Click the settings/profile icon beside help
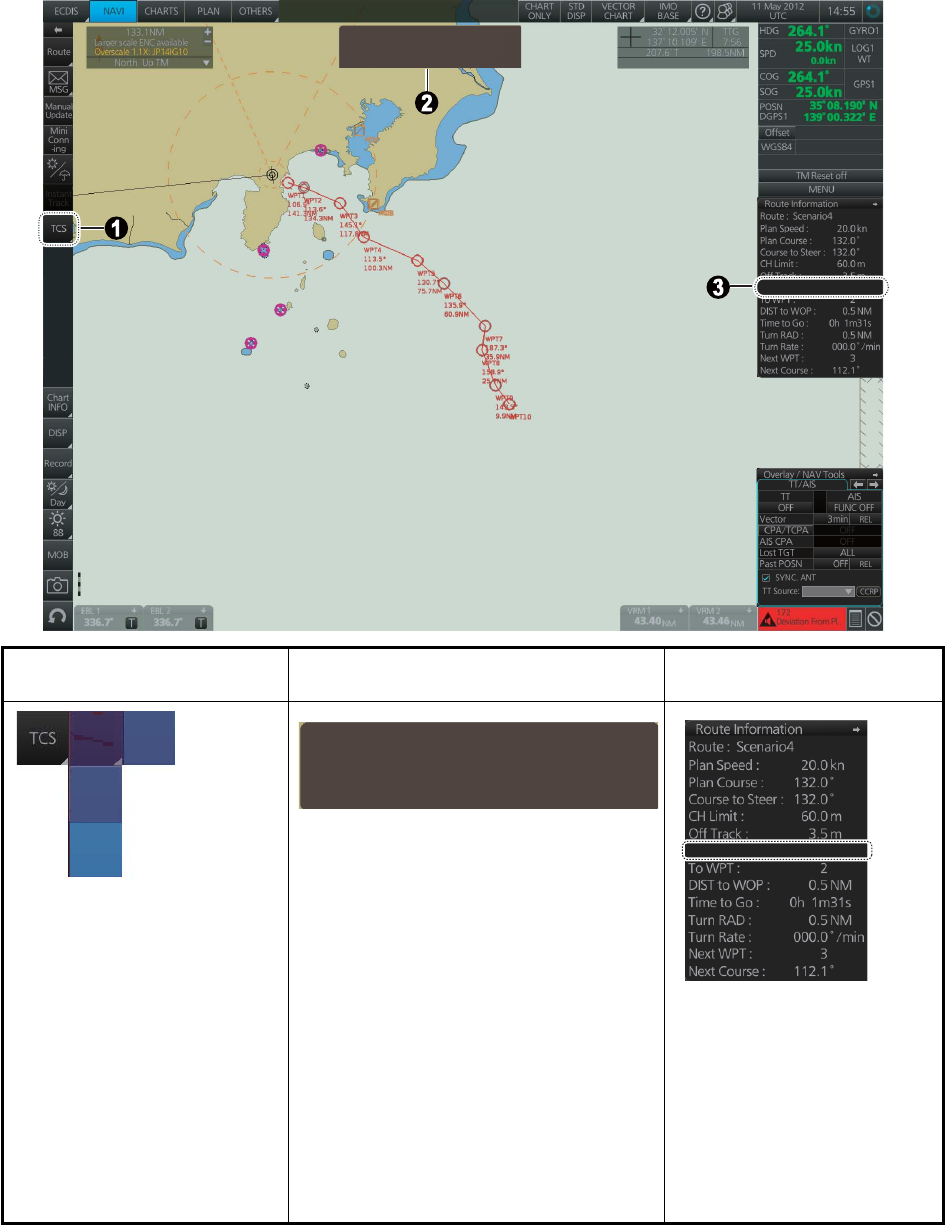The height and width of the screenshot is (1225, 945). coord(723,12)
